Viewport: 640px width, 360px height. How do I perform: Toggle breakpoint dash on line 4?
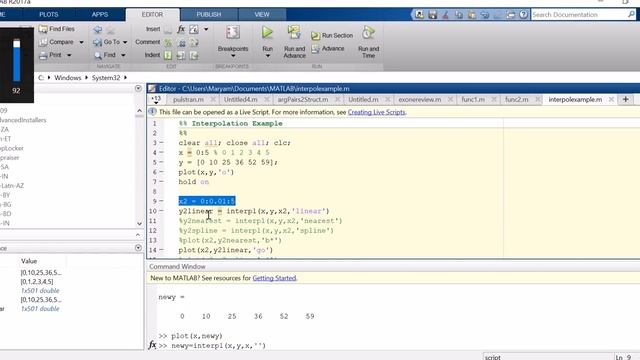pos(162,152)
